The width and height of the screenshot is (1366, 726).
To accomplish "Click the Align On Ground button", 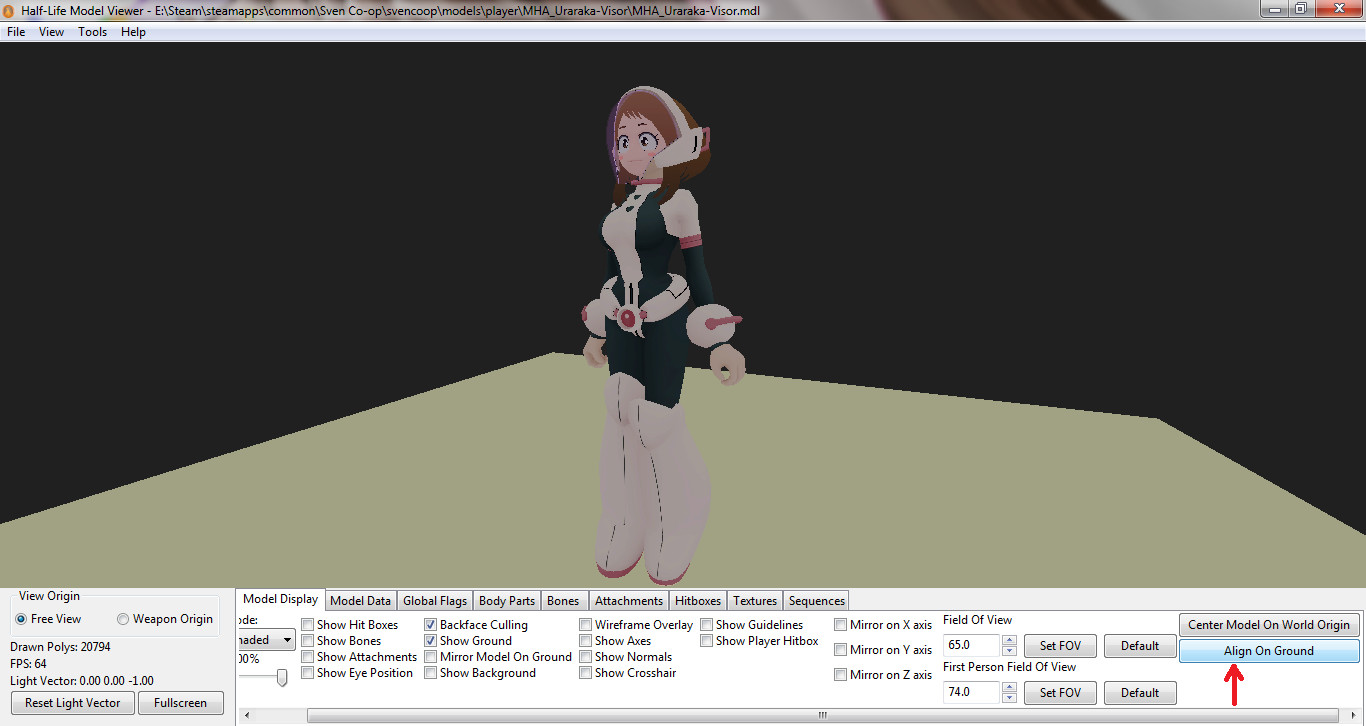I will tap(1269, 651).
